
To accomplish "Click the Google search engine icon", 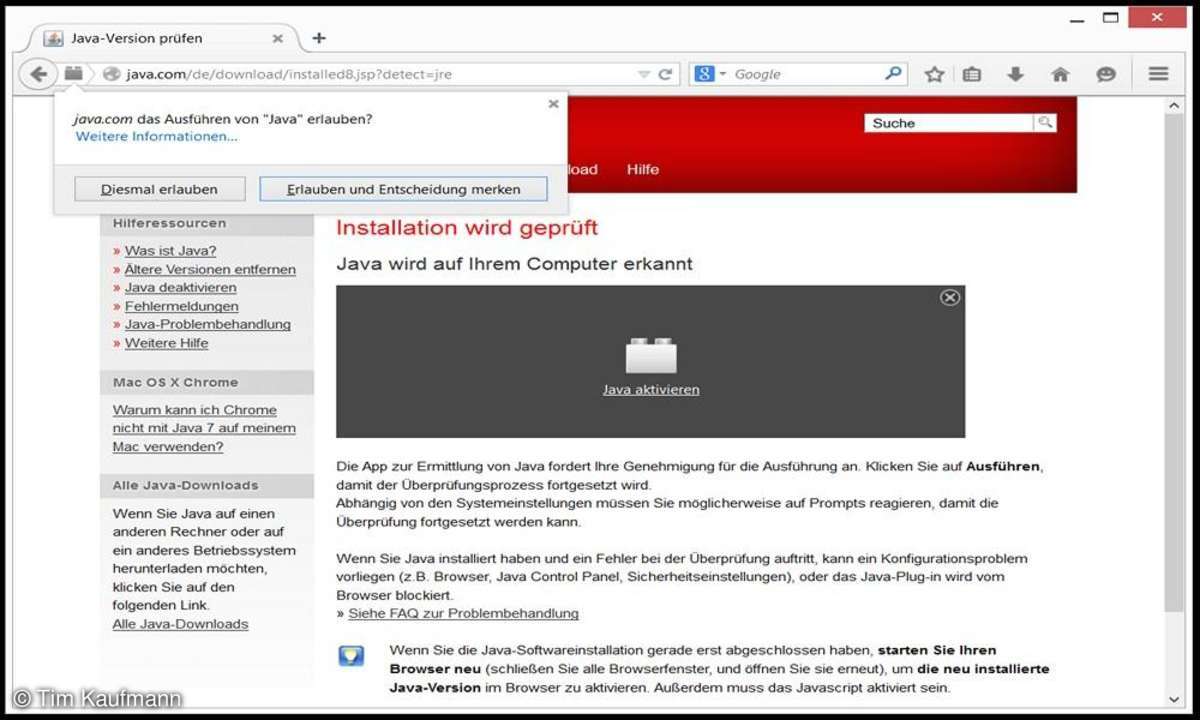I will (705, 74).
